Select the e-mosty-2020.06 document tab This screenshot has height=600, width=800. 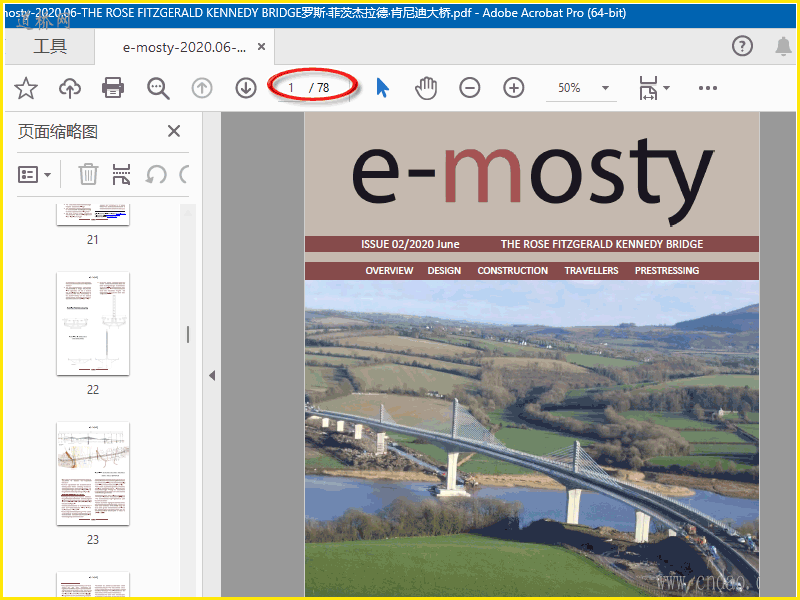click(x=184, y=47)
